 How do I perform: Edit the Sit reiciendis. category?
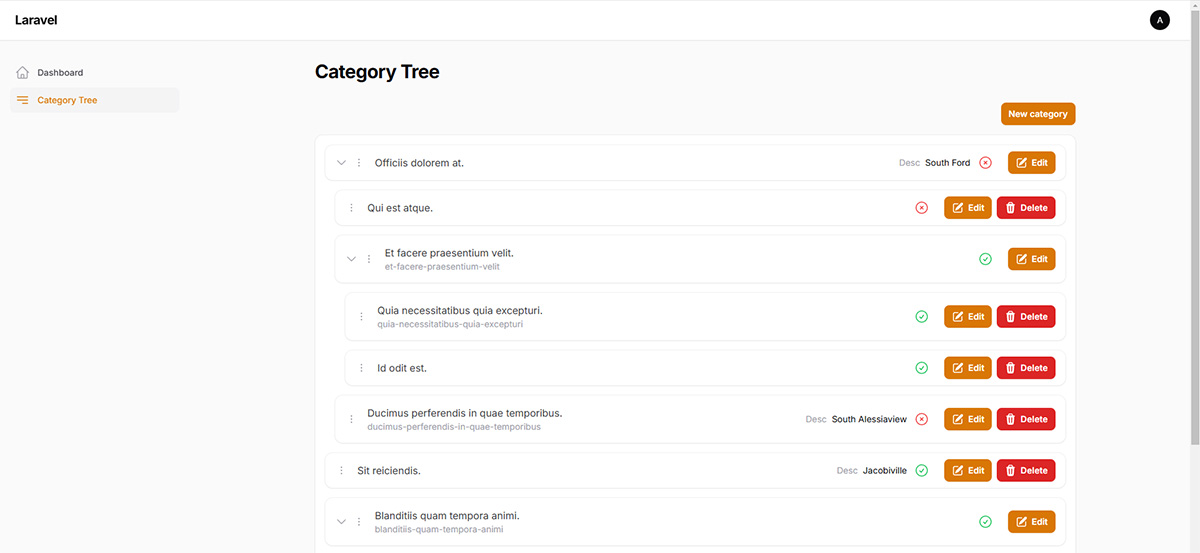(968, 470)
